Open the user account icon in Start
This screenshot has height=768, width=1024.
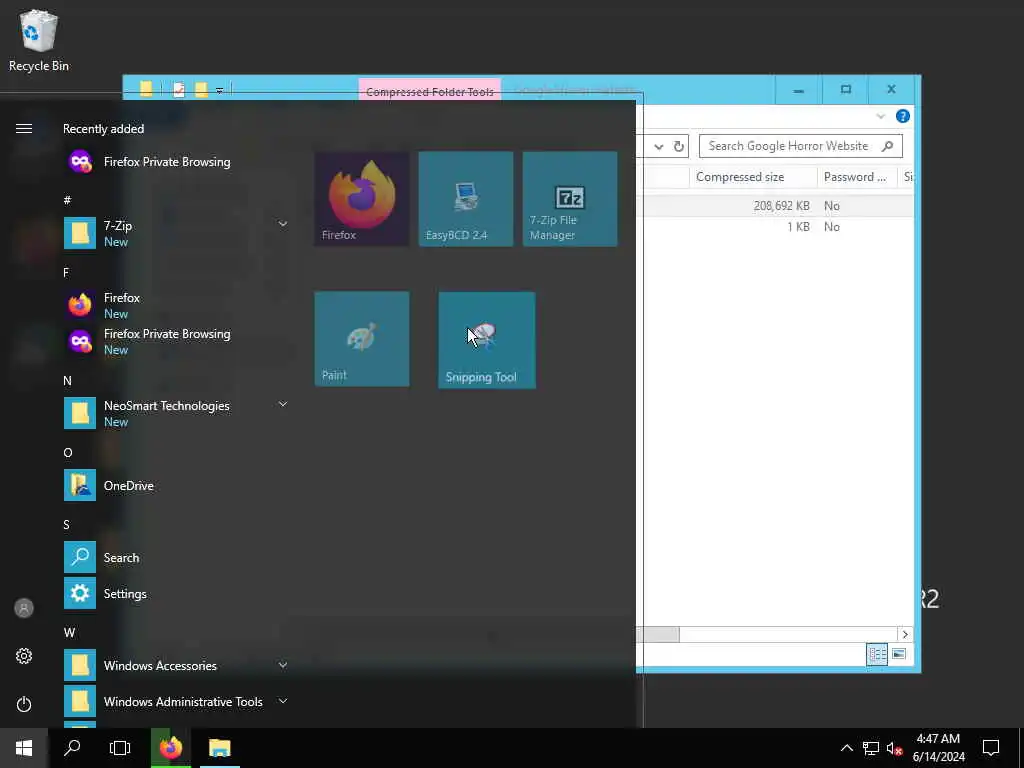point(24,608)
